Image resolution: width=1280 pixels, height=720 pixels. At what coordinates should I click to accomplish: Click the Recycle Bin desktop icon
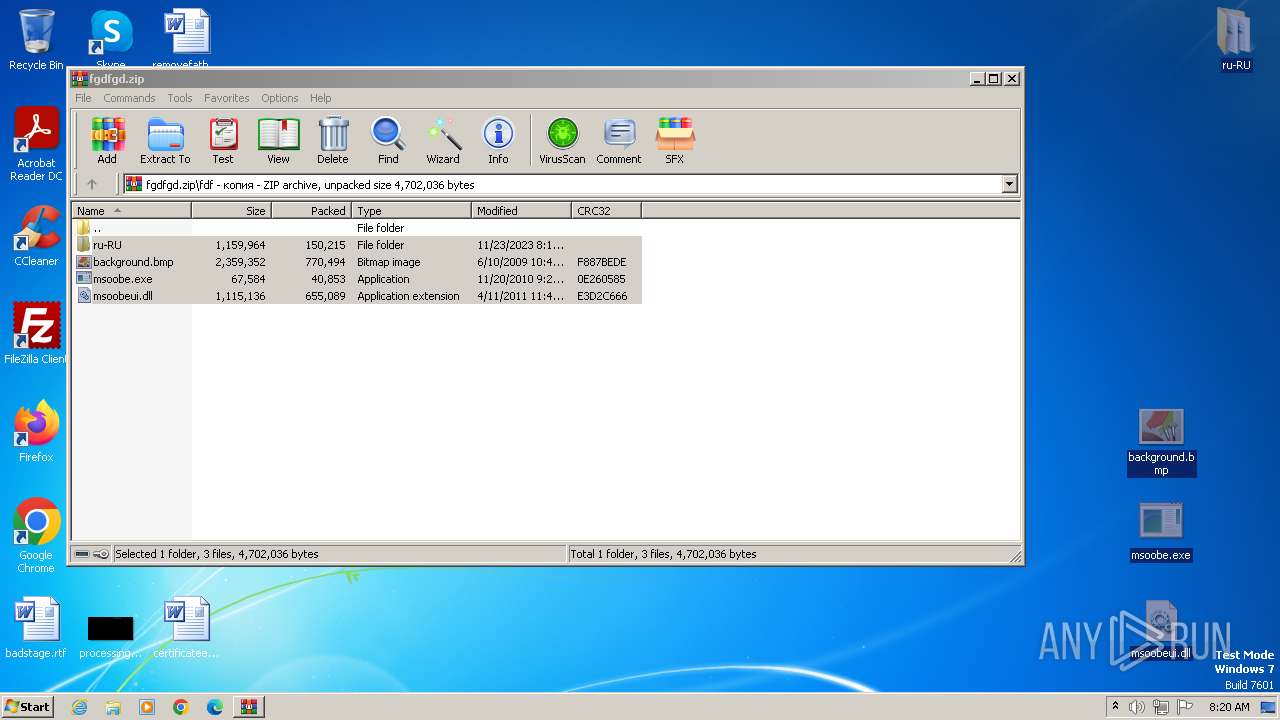click(x=36, y=40)
